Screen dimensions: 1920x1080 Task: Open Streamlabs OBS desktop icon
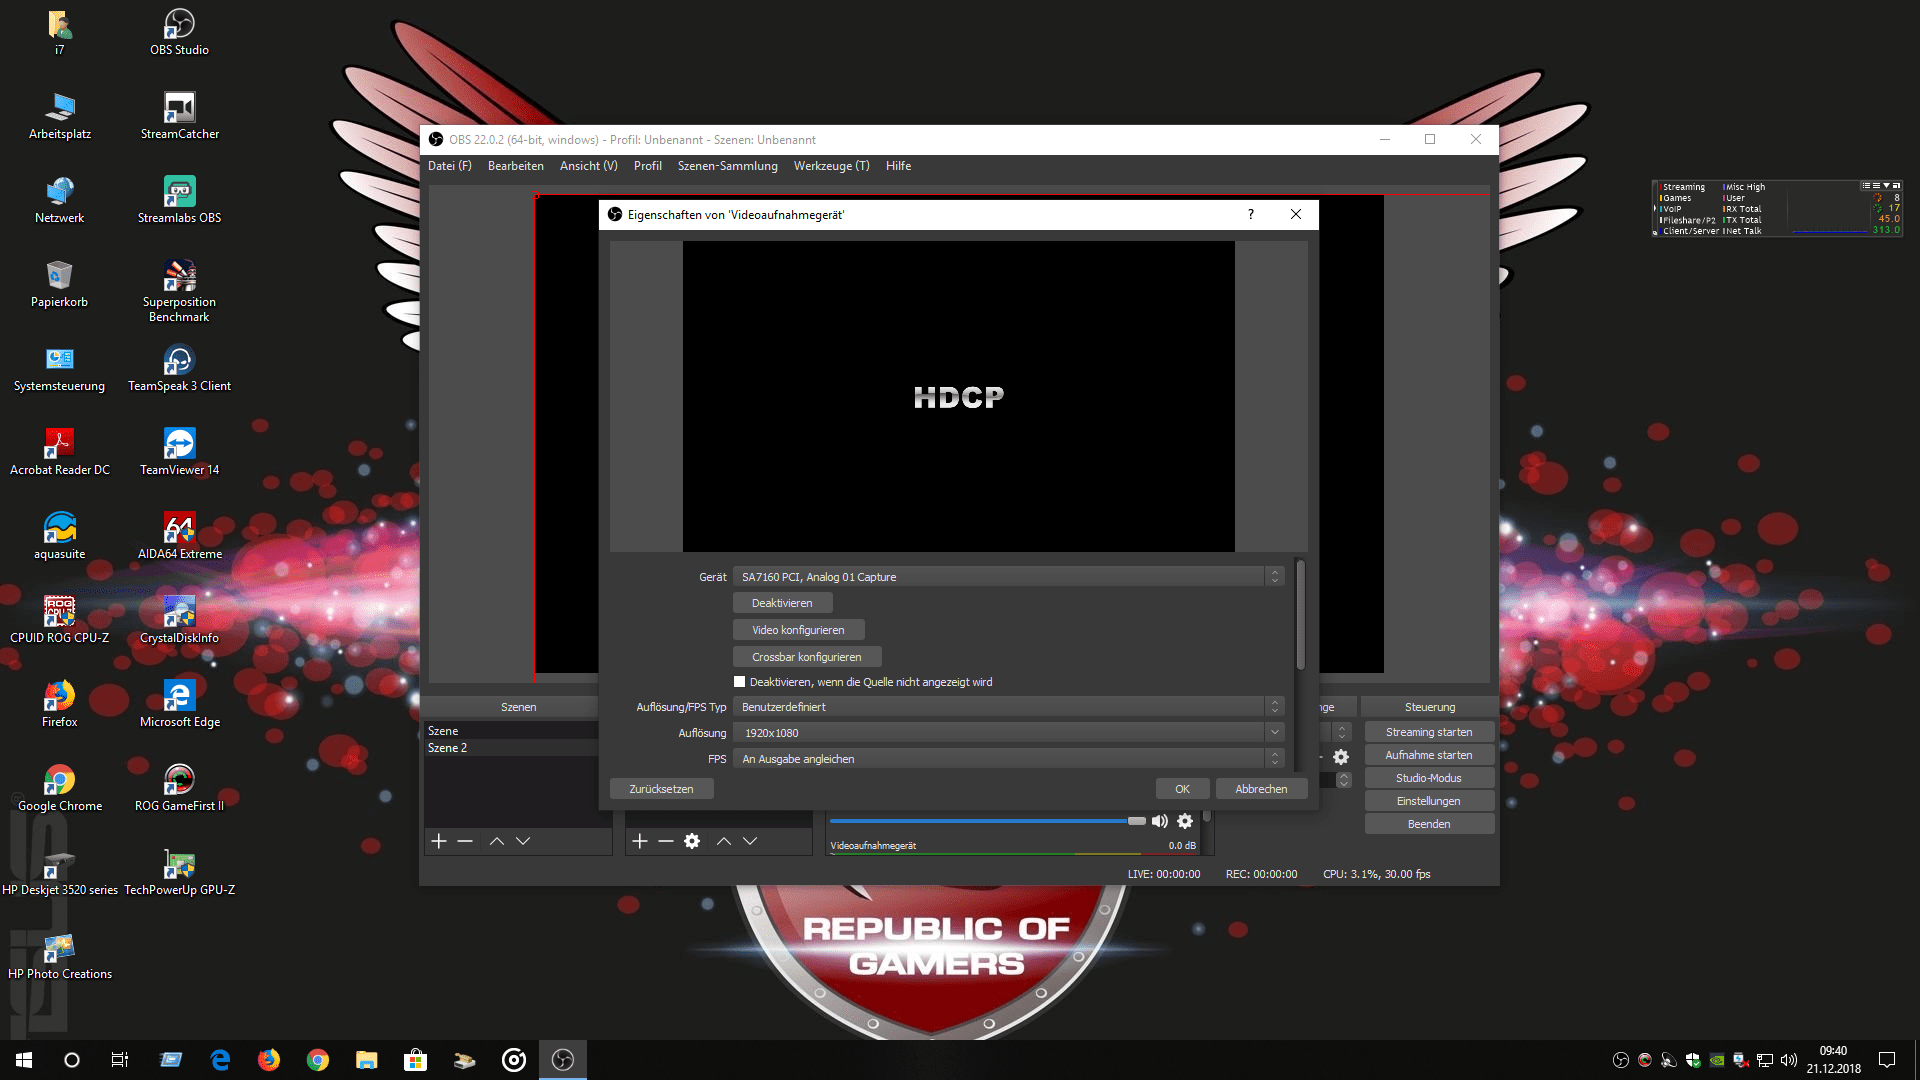(x=179, y=200)
